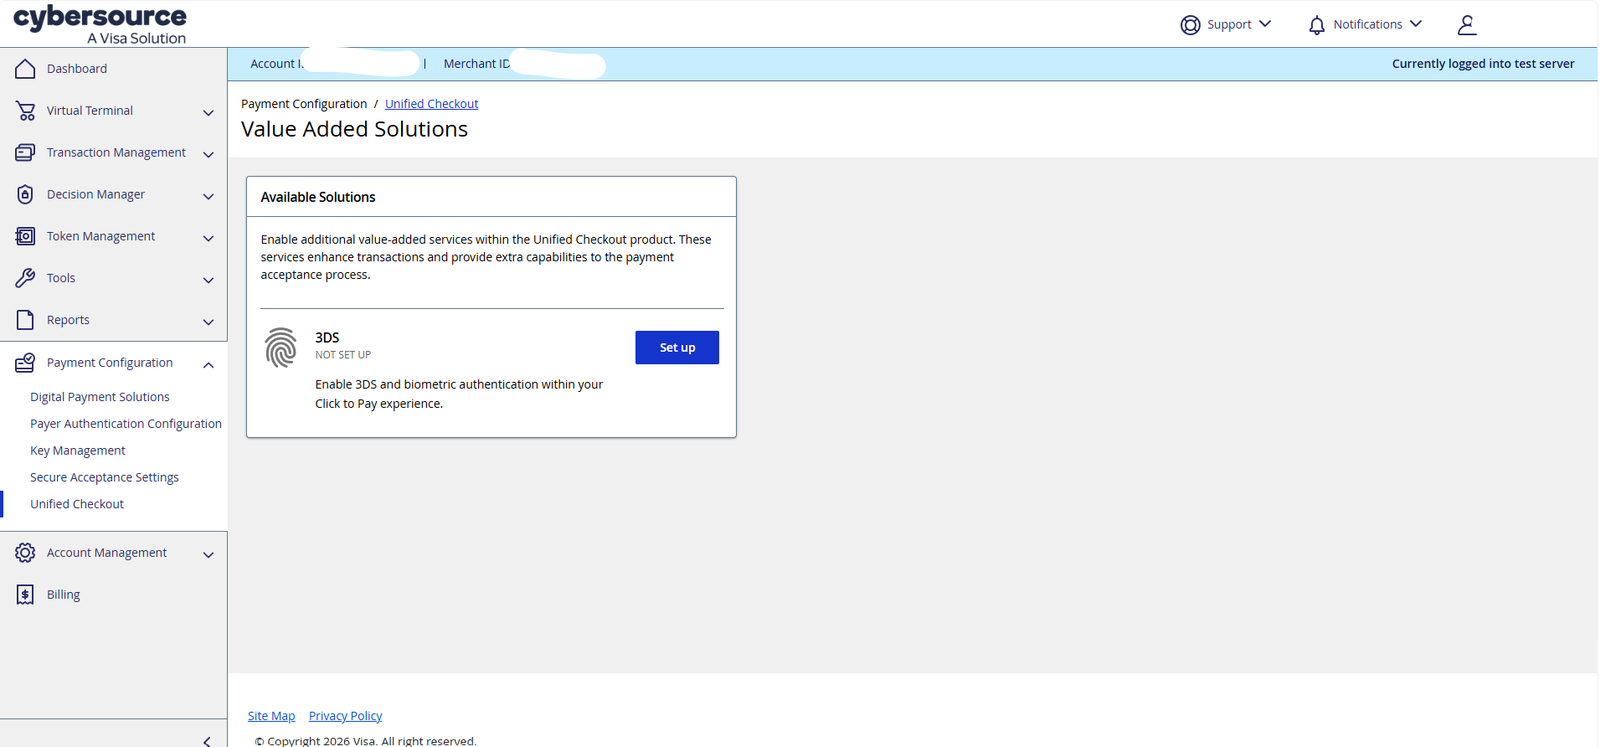Open the Site Map link

(x=271, y=716)
